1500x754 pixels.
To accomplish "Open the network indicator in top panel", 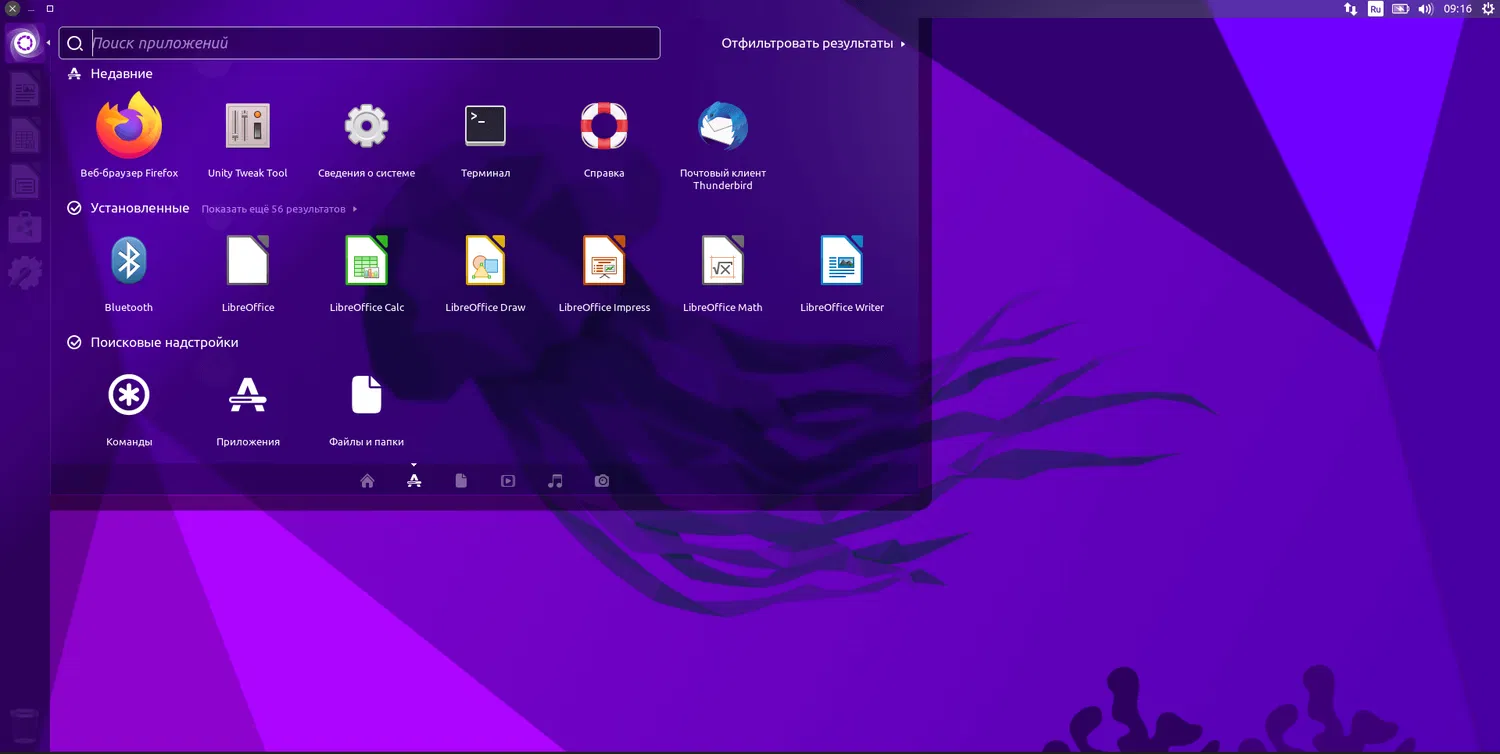I will coord(1350,9).
